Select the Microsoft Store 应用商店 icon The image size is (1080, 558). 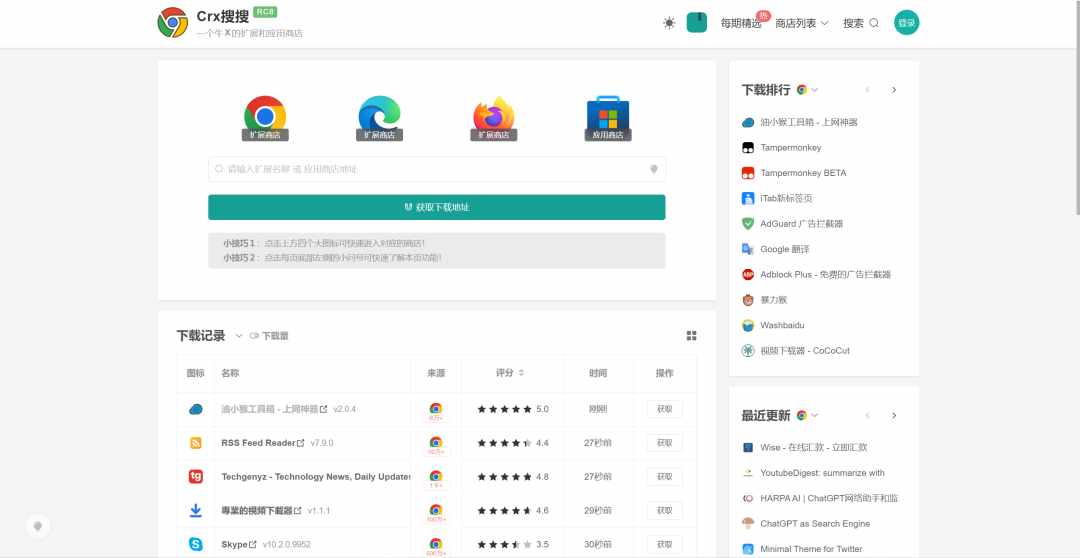pyautogui.click(x=608, y=118)
